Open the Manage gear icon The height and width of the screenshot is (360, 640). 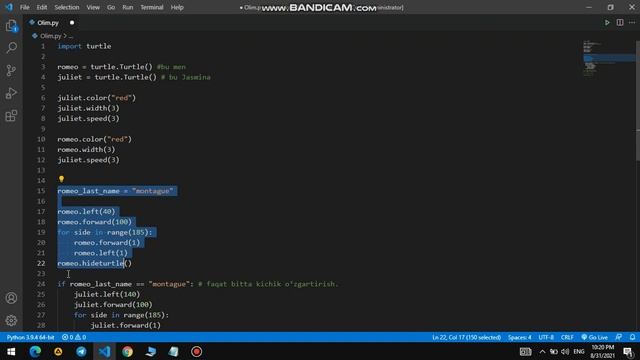[11, 320]
